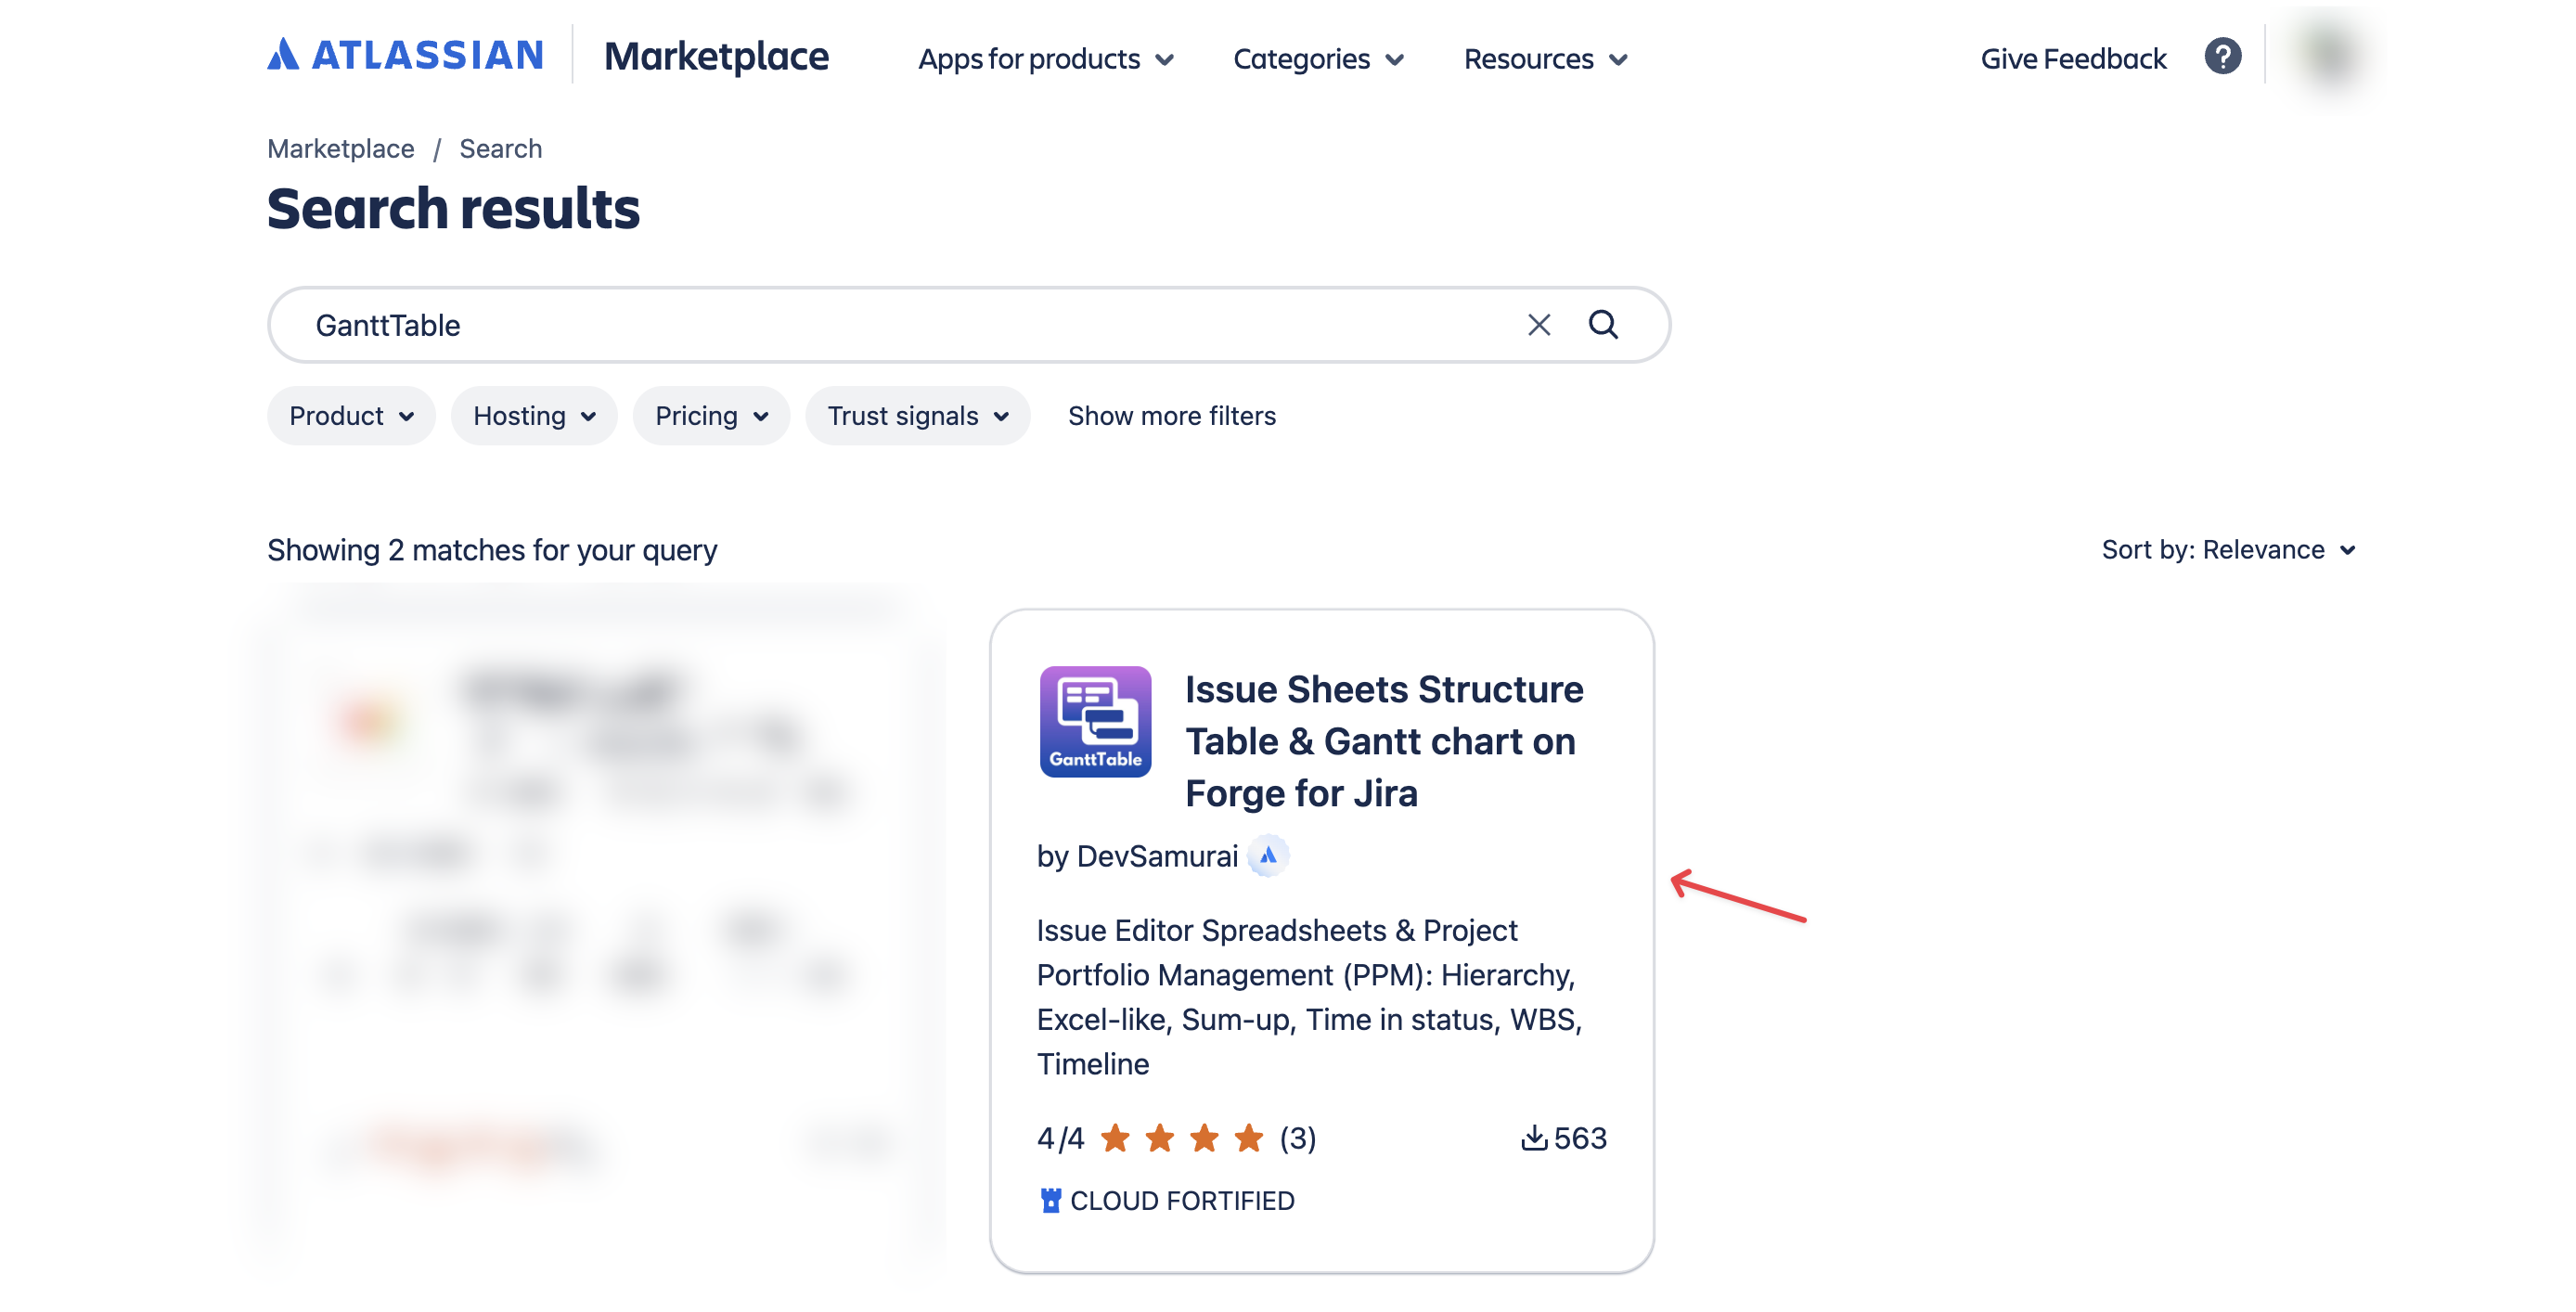Click into the GanttTable search field

tap(900, 325)
